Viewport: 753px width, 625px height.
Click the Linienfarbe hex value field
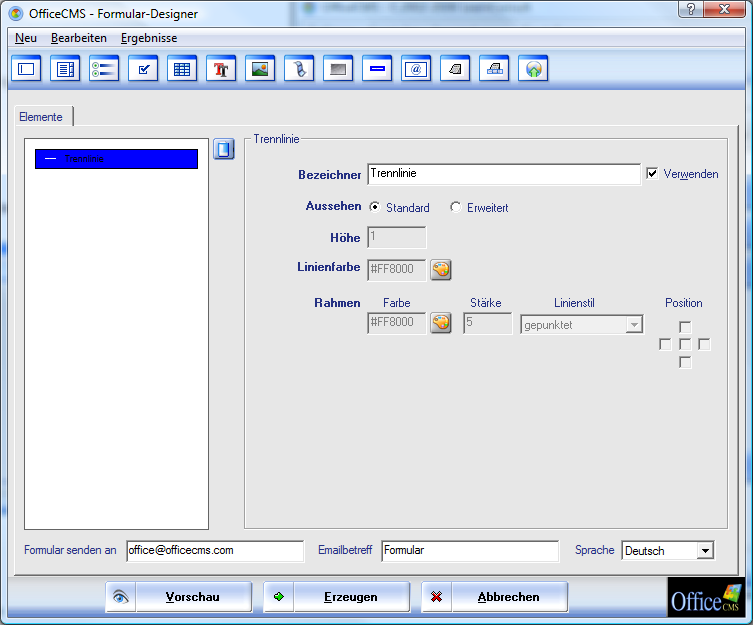397,270
